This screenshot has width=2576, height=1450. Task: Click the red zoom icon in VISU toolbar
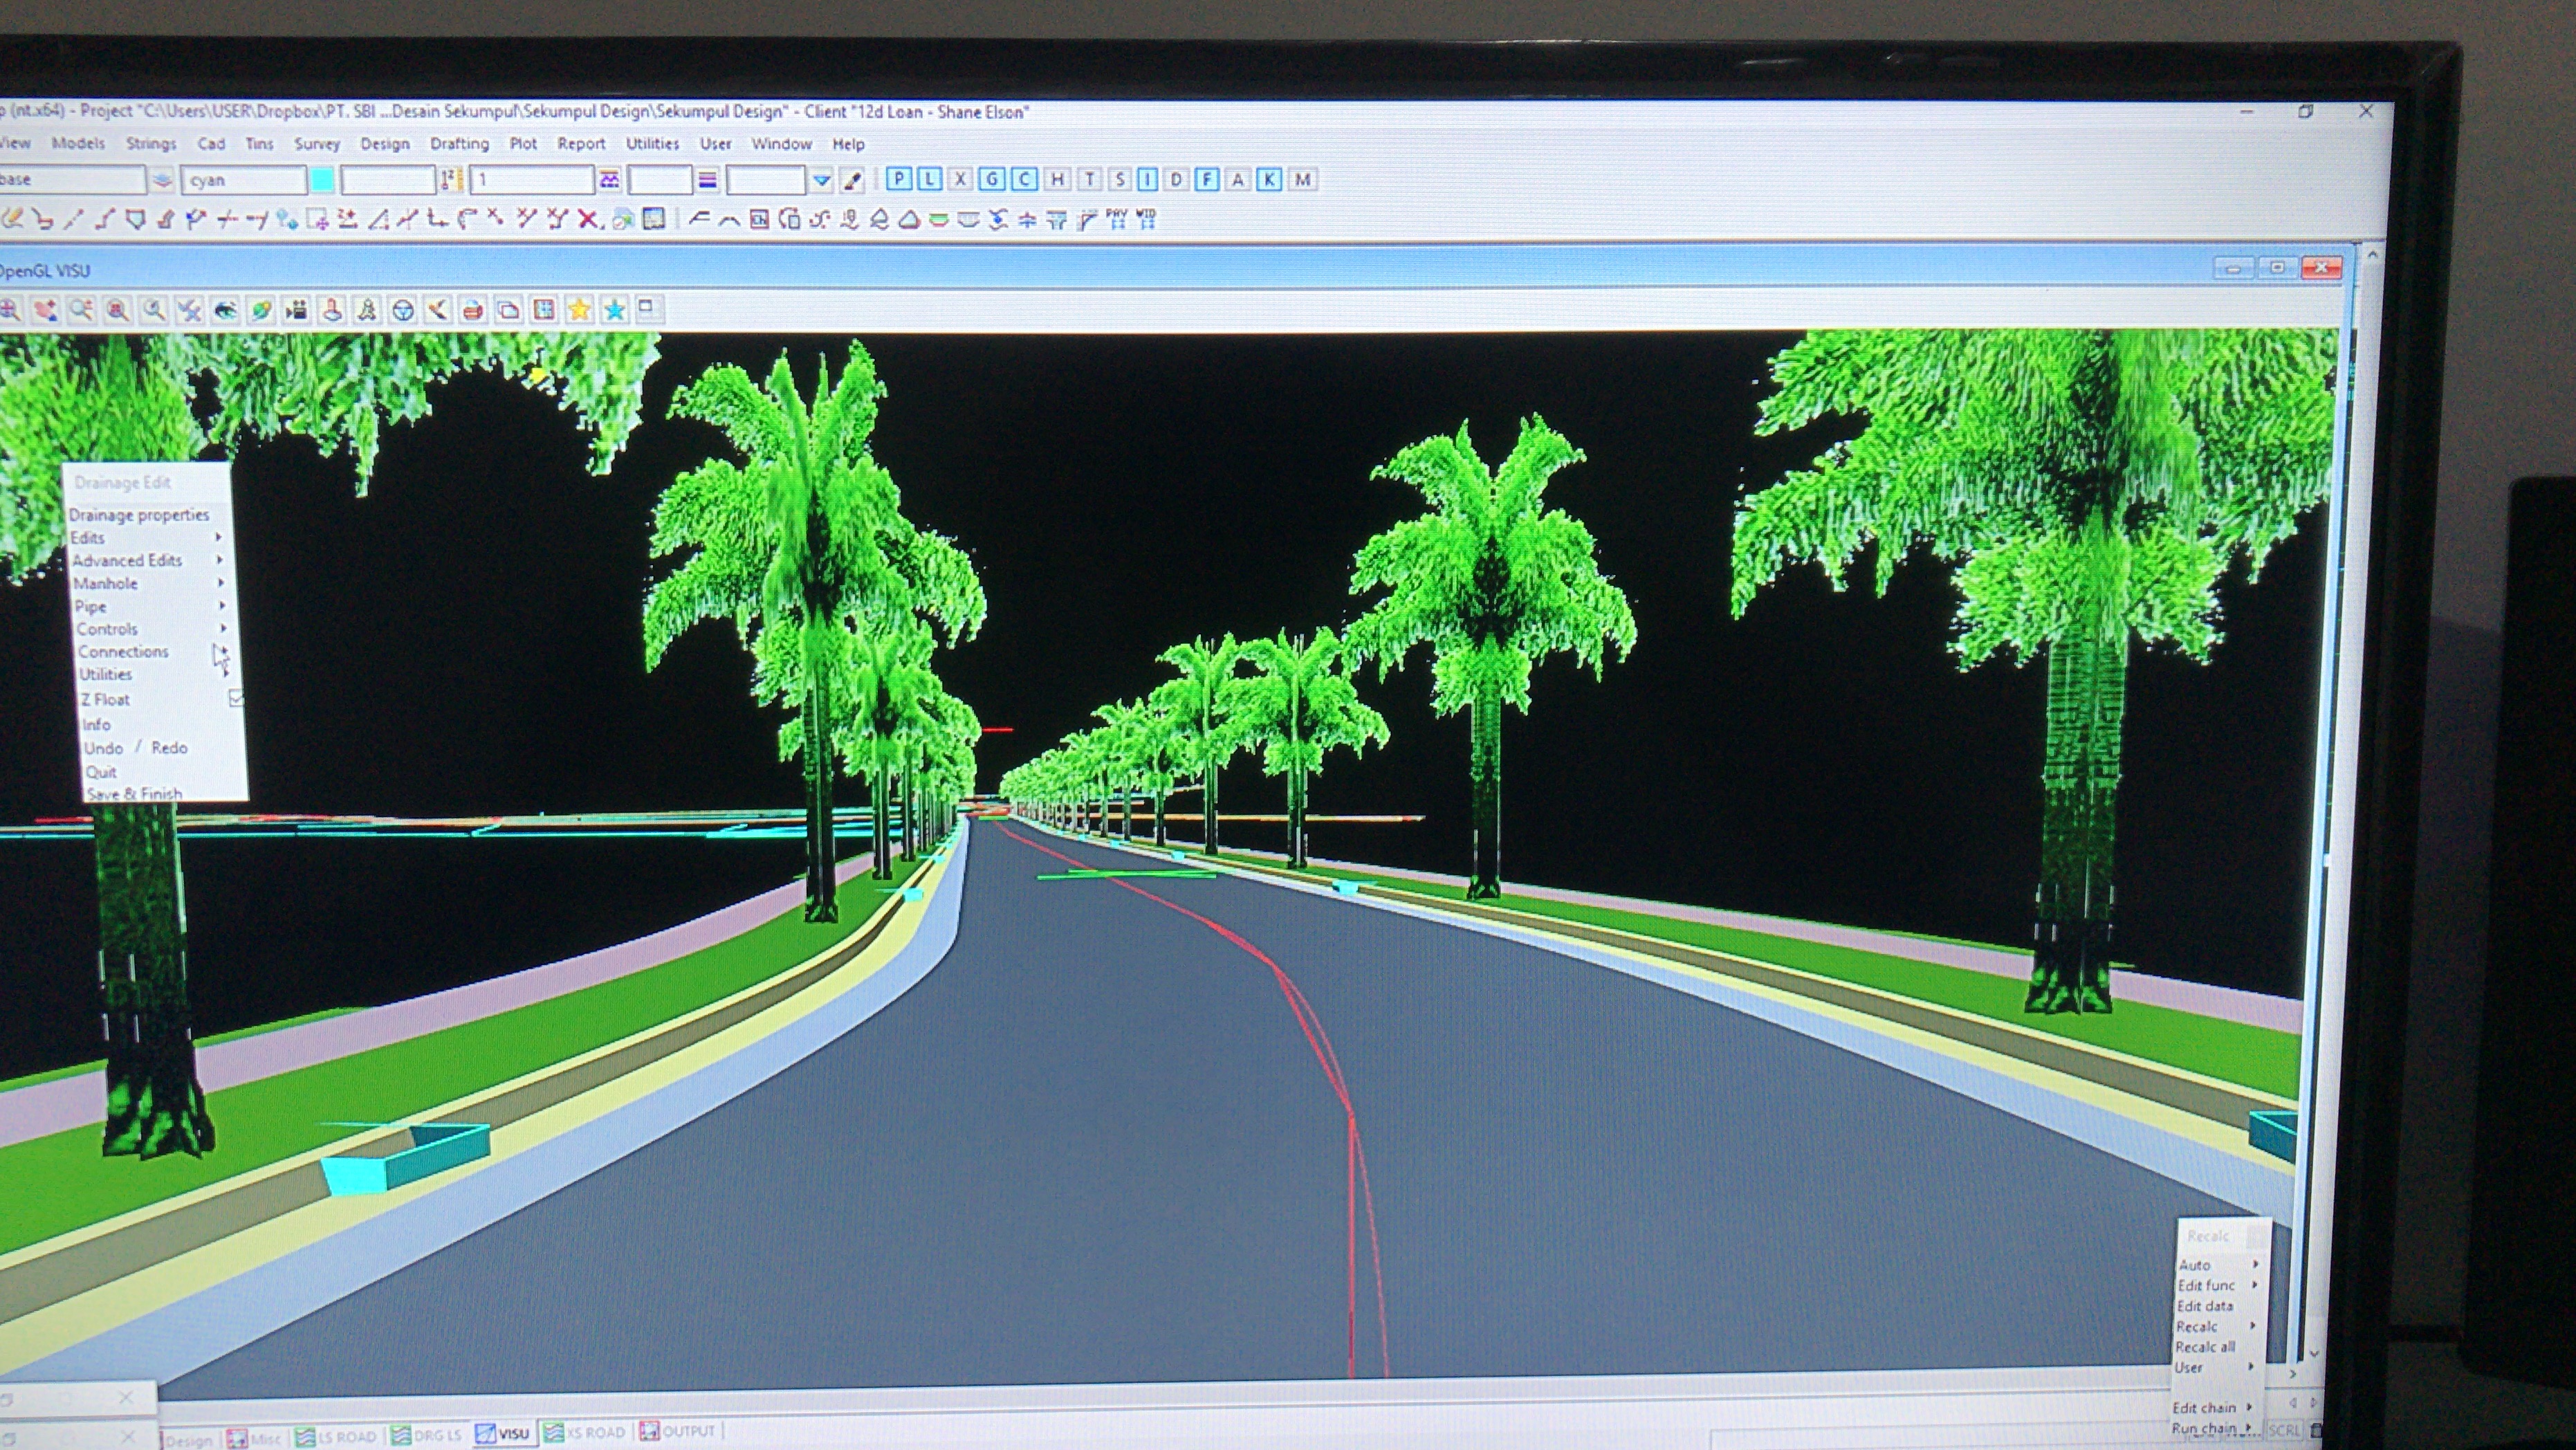pyautogui.click(x=117, y=311)
